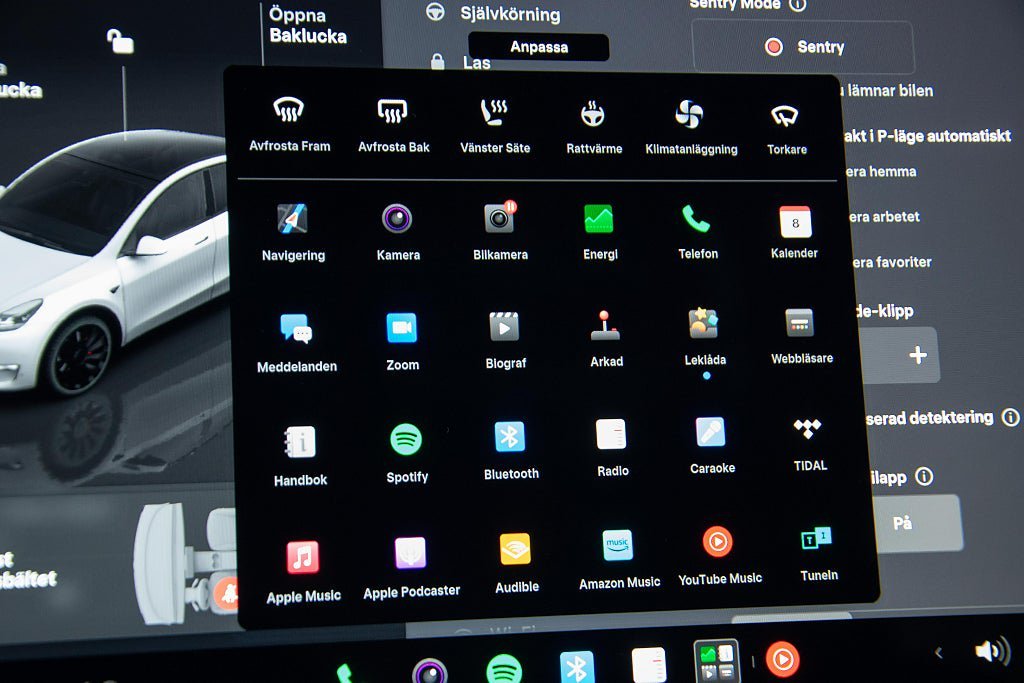Launch the Caraoke app
Image resolution: width=1024 pixels, height=683 pixels.
click(712, 445)
